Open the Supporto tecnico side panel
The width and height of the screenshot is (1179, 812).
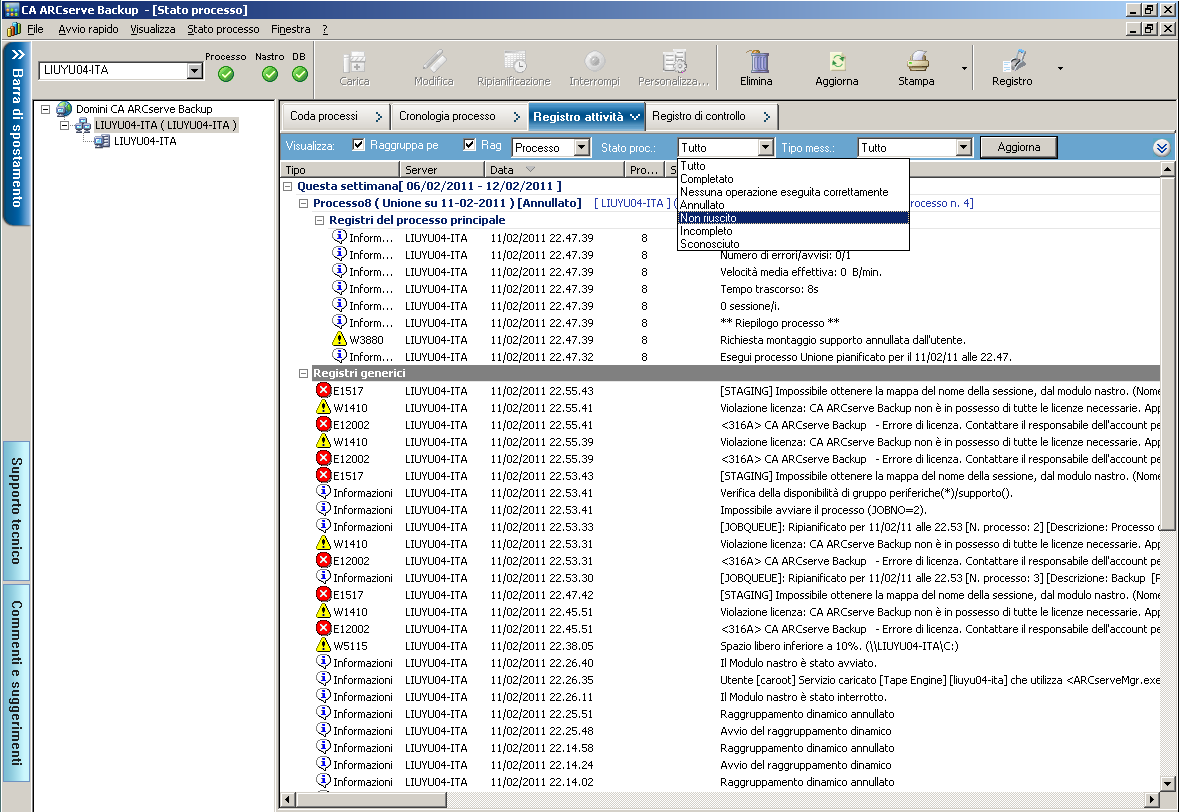pyautogui.click(x=17, y=508)
